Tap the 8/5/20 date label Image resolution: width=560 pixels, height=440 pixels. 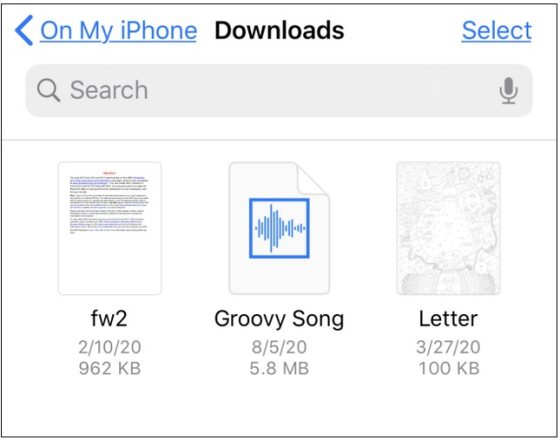tap(279, 347)
